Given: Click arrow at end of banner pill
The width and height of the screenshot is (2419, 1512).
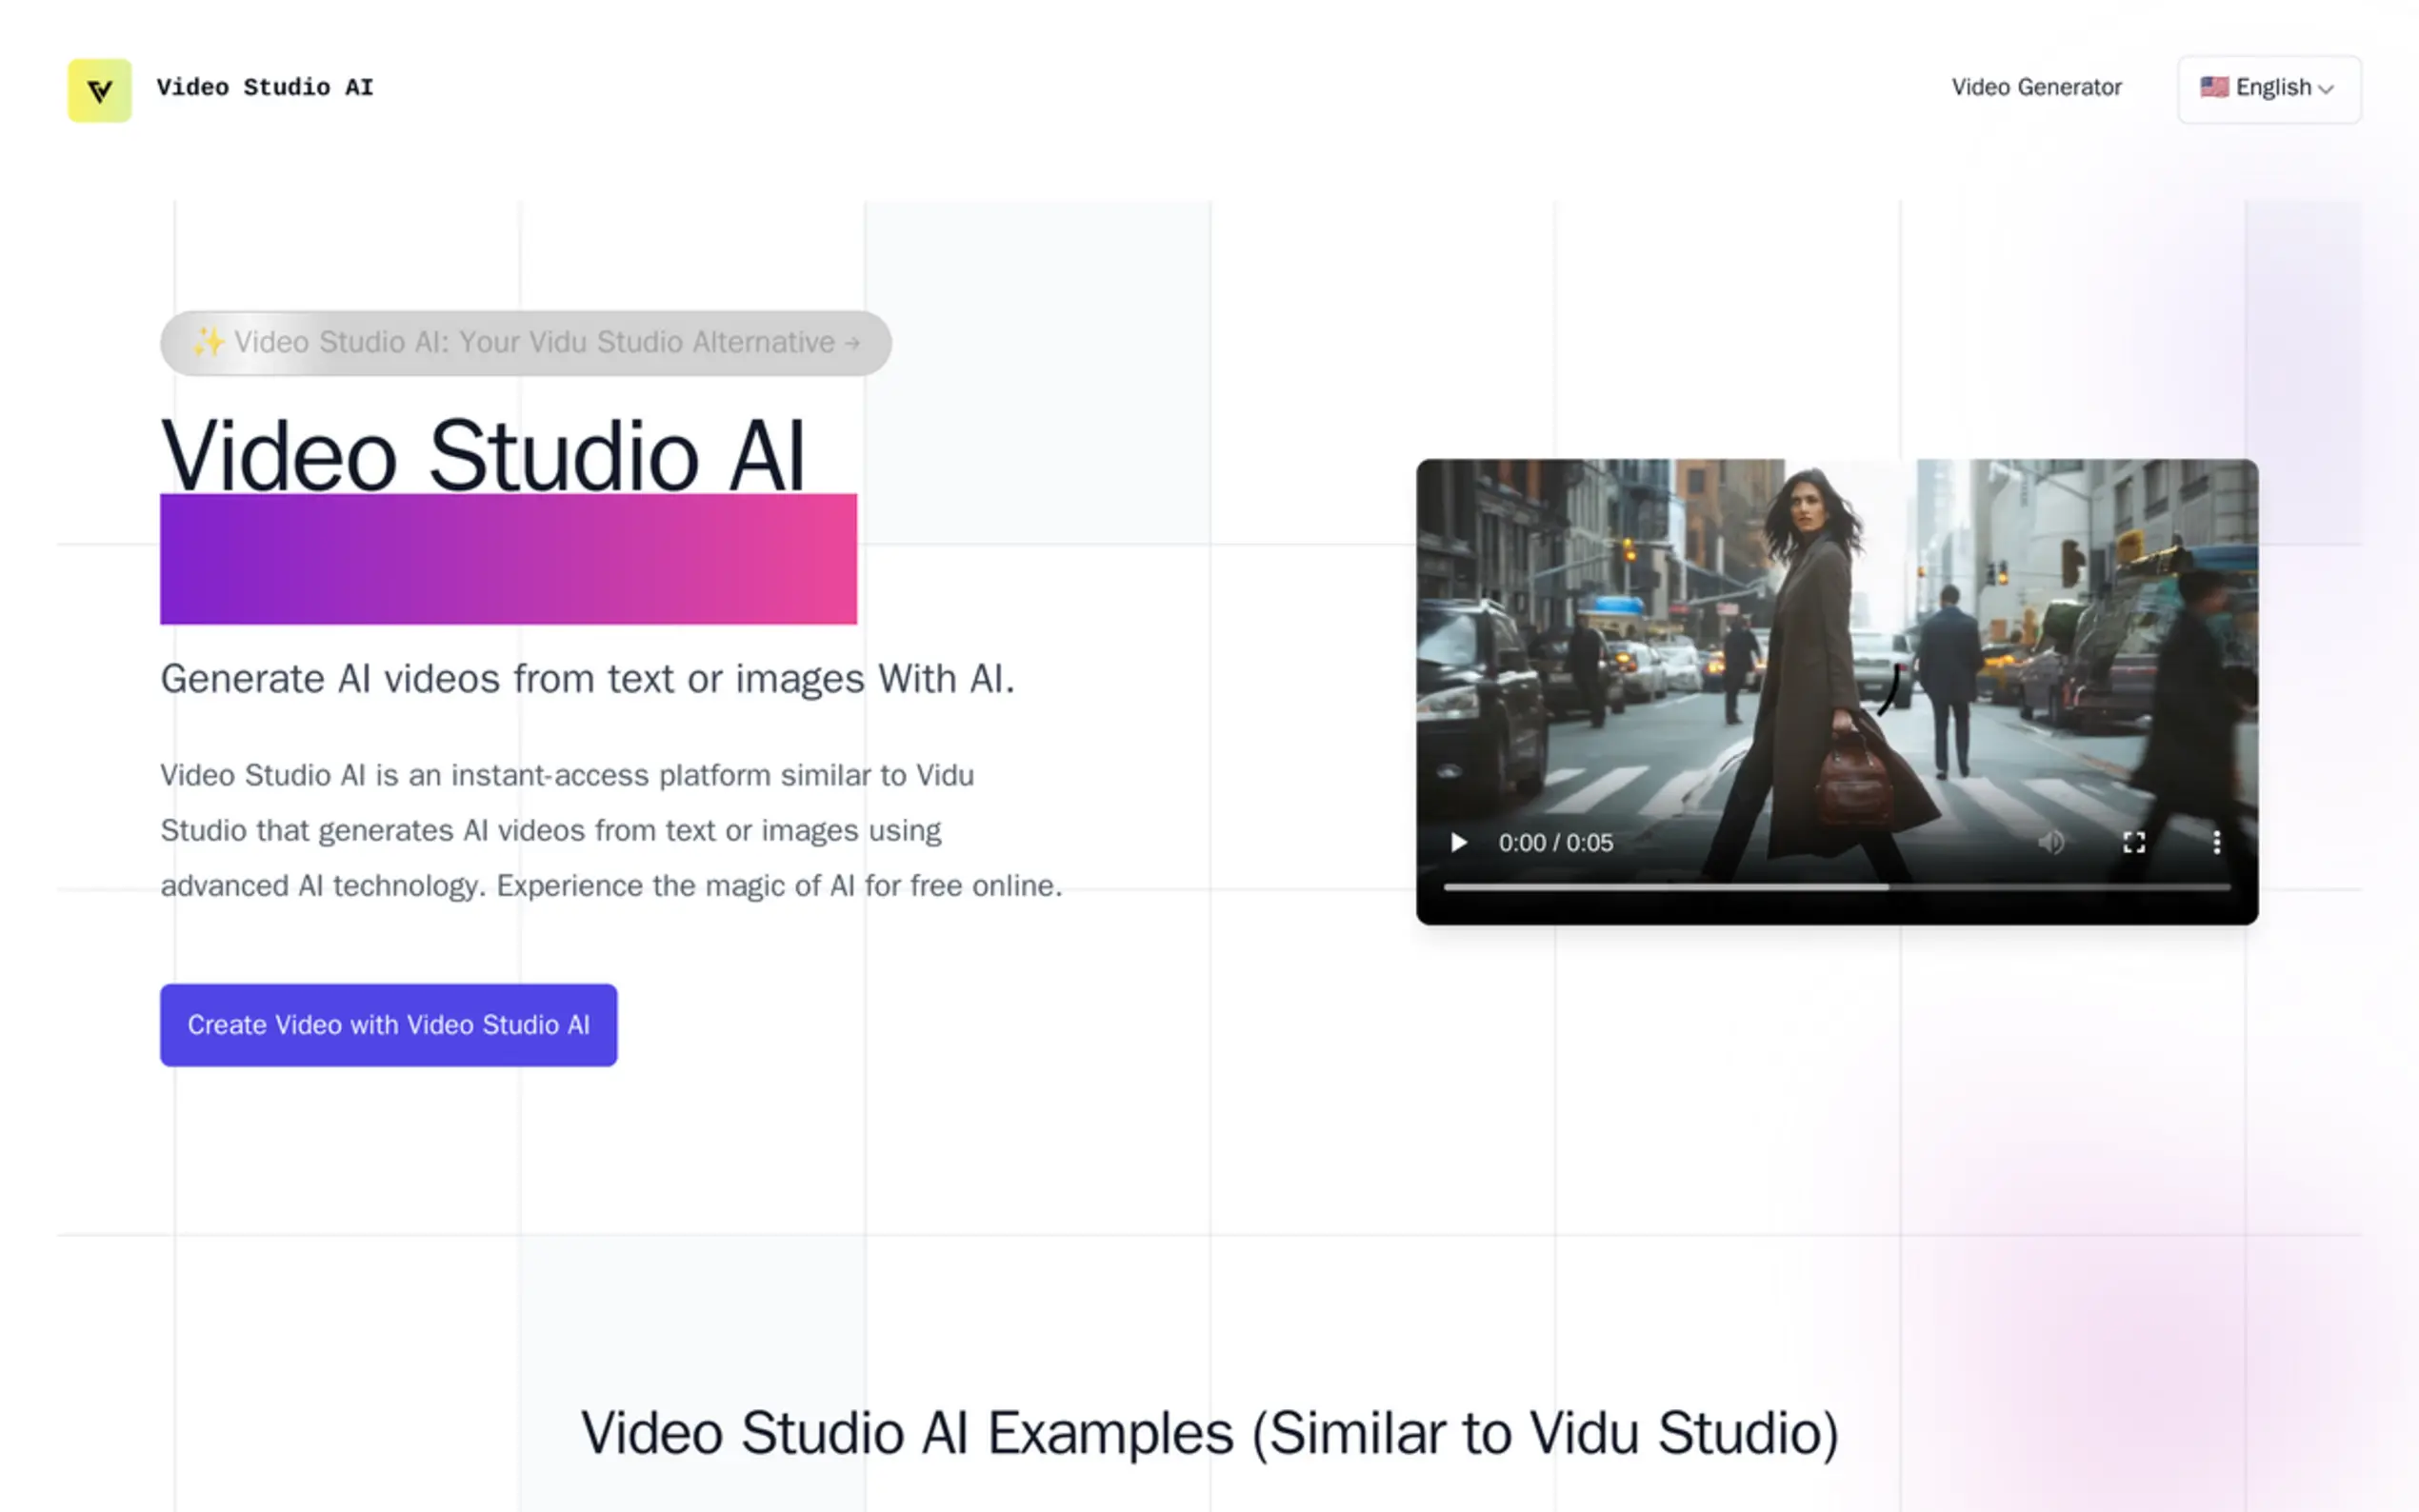Looking at the screenshot, I should tap(852, 343).
